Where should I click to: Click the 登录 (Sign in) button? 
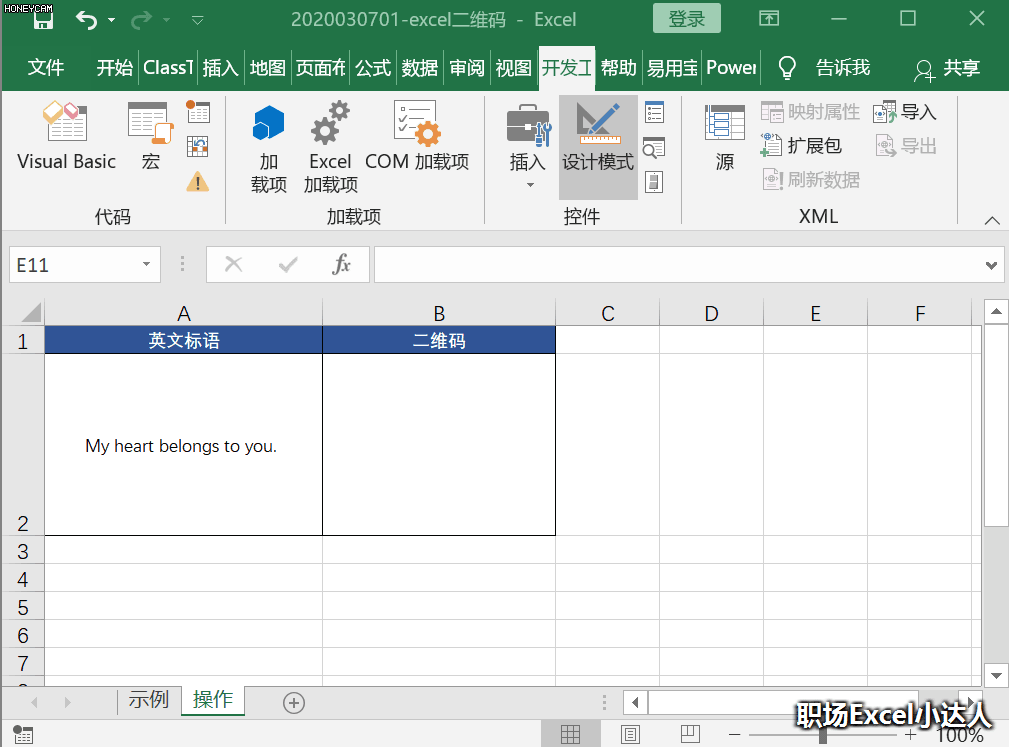(x=686, y=18)
